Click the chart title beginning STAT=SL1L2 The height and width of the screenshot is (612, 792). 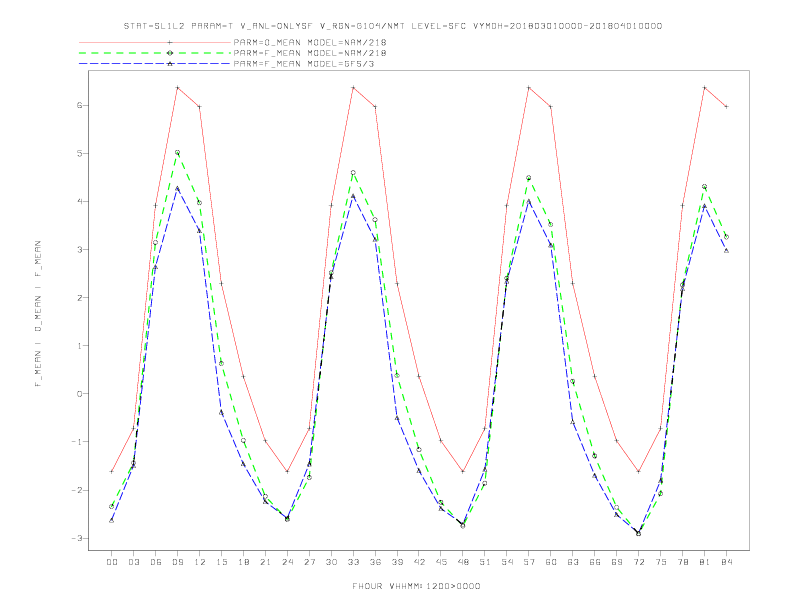[x=393, y=26]
